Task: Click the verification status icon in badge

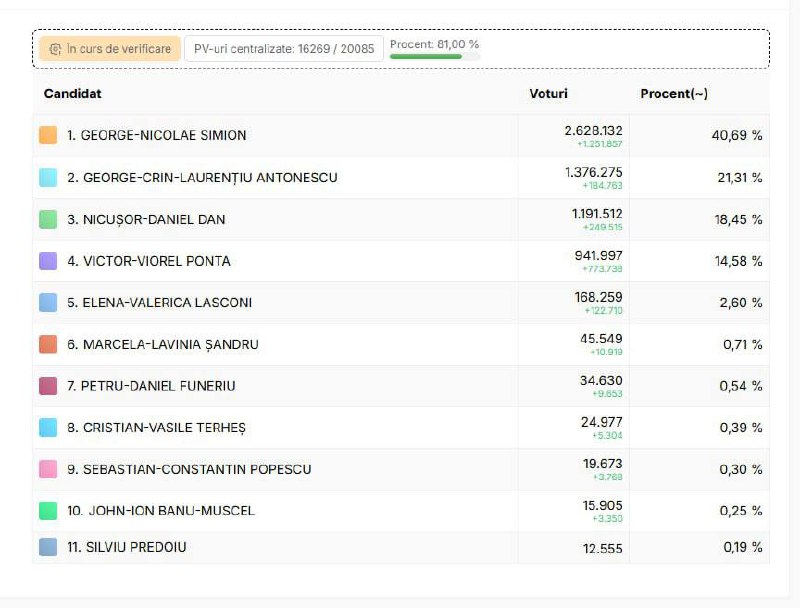Action: [55, 49]
